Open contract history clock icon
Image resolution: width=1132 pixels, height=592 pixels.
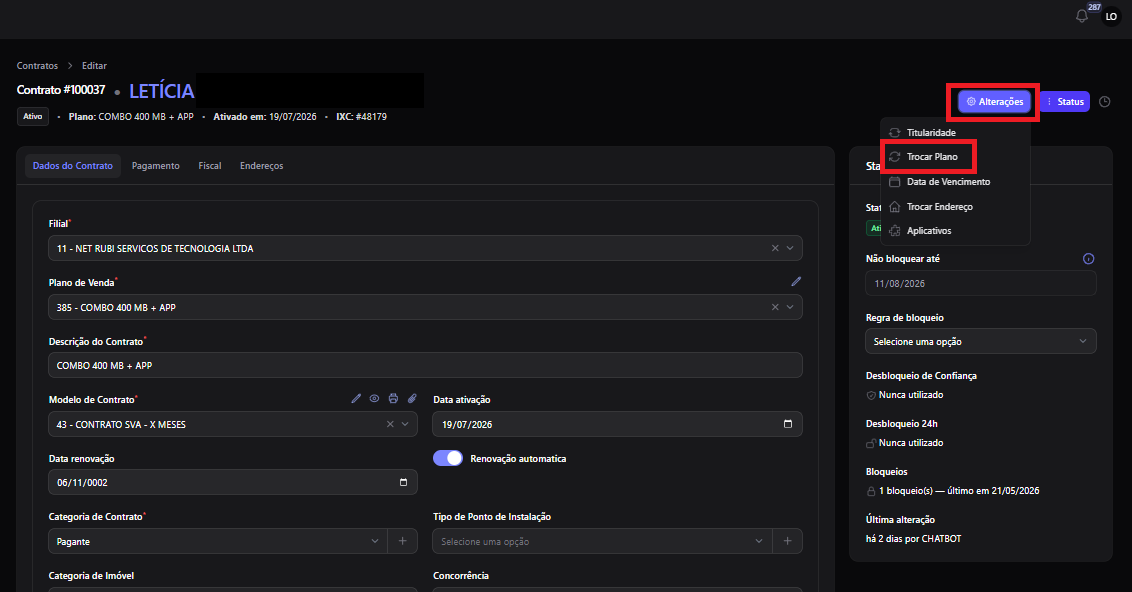(1105, 102)
